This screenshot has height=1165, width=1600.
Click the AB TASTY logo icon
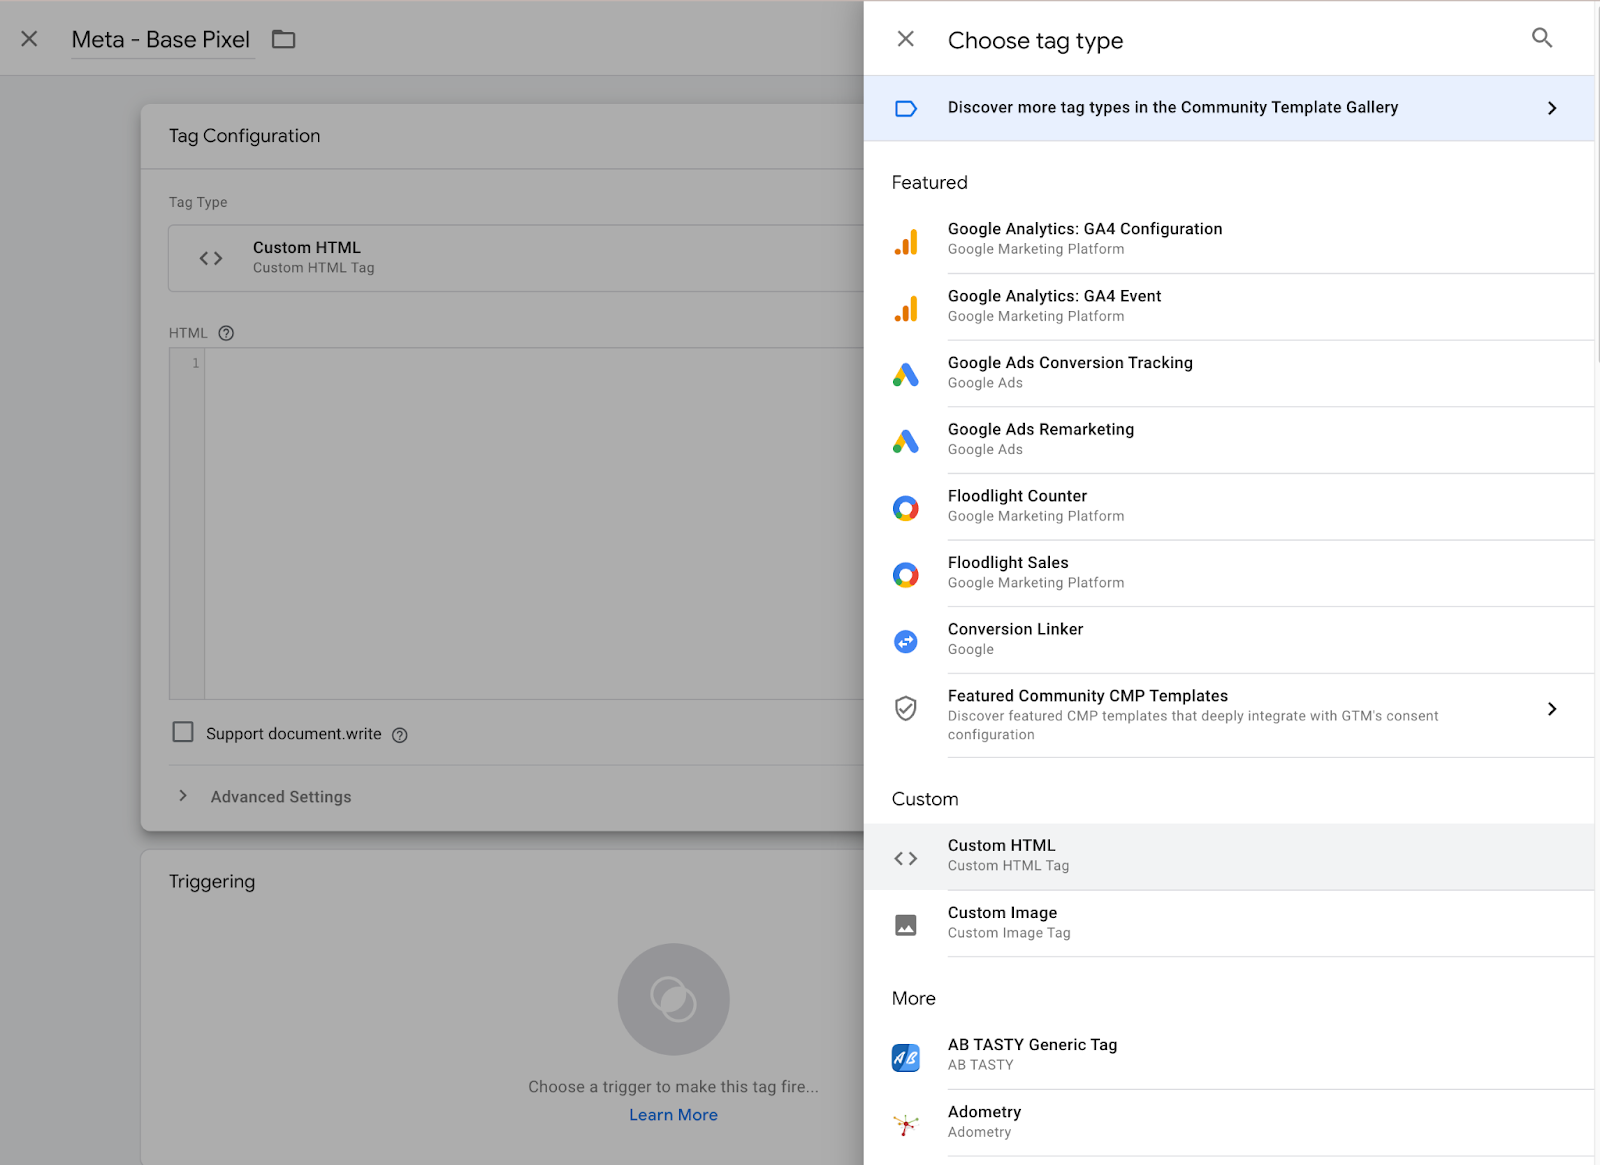(x=906, y=1057)
